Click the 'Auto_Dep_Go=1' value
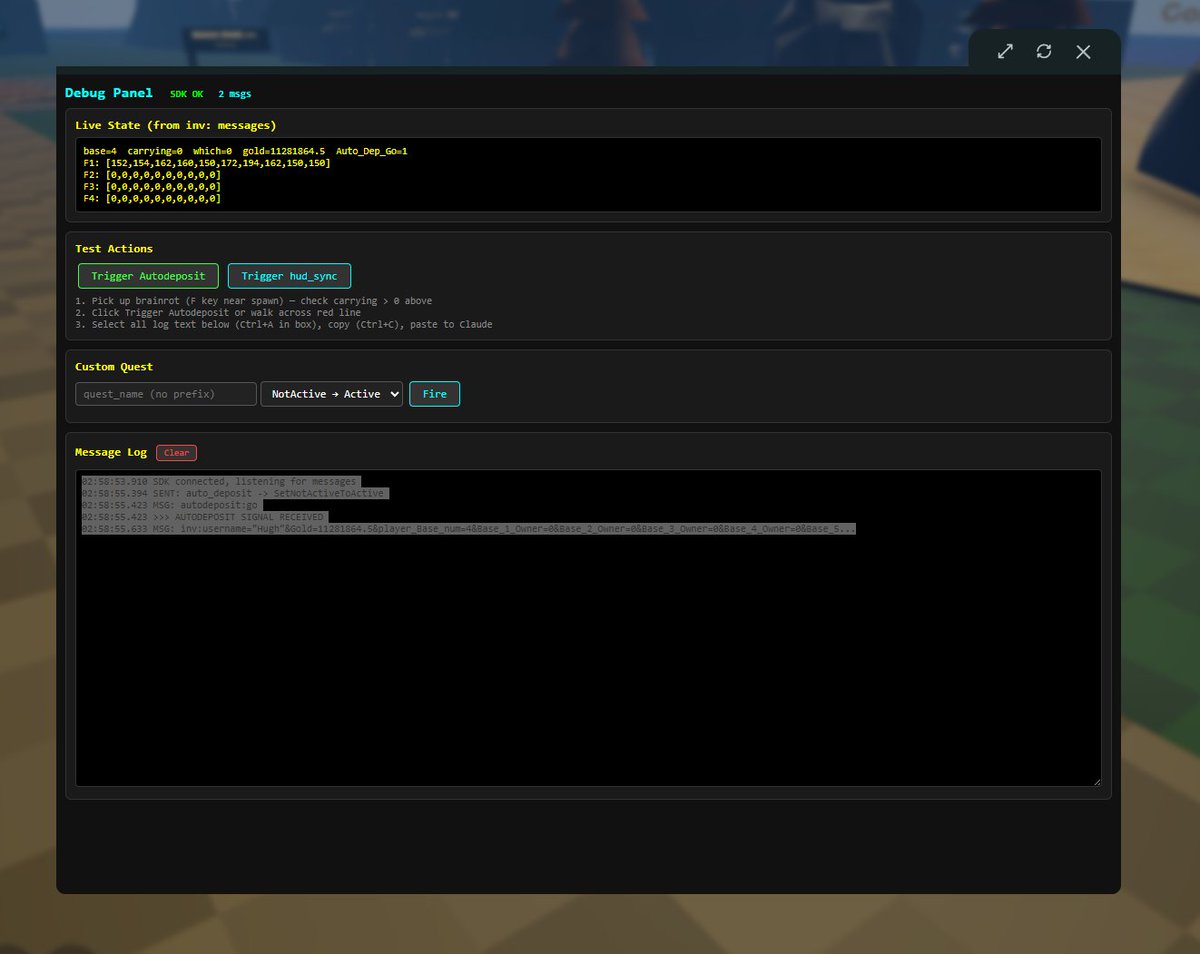 [372, 151]
